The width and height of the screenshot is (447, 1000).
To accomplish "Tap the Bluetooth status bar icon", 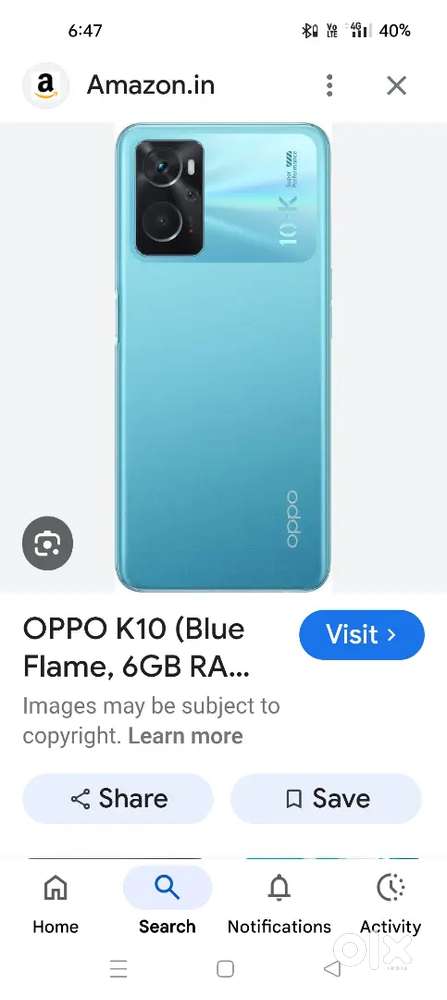I will pyautogui.click(x=310, y=30).
